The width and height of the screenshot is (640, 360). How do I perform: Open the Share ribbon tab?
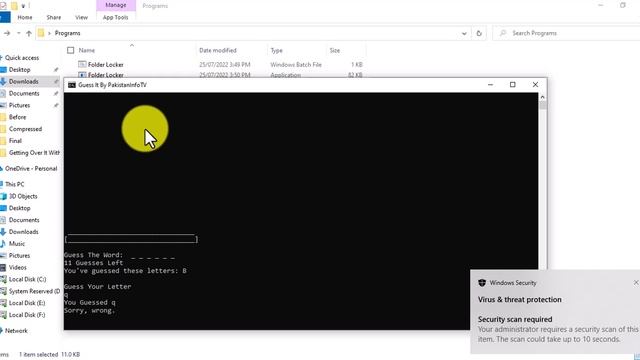pyautogui.click(x=53, y=17)
